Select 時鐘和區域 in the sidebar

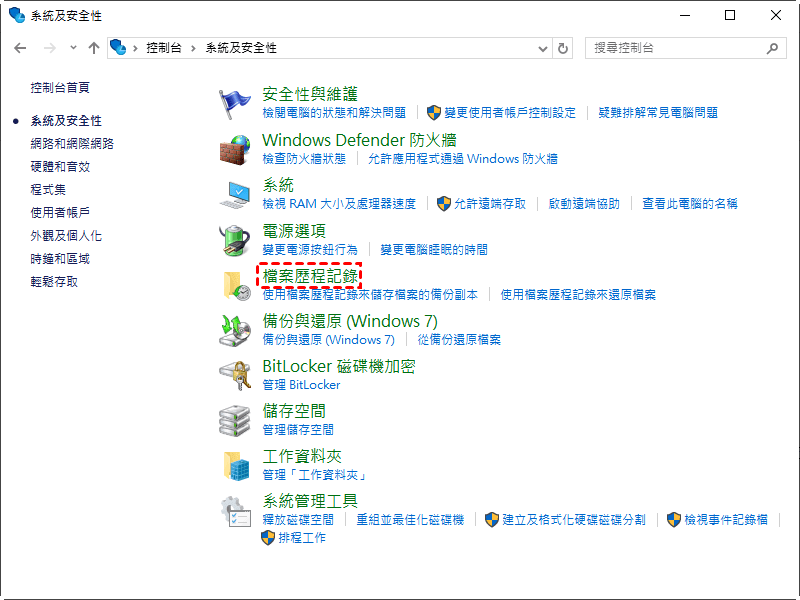tap(60, 259)
